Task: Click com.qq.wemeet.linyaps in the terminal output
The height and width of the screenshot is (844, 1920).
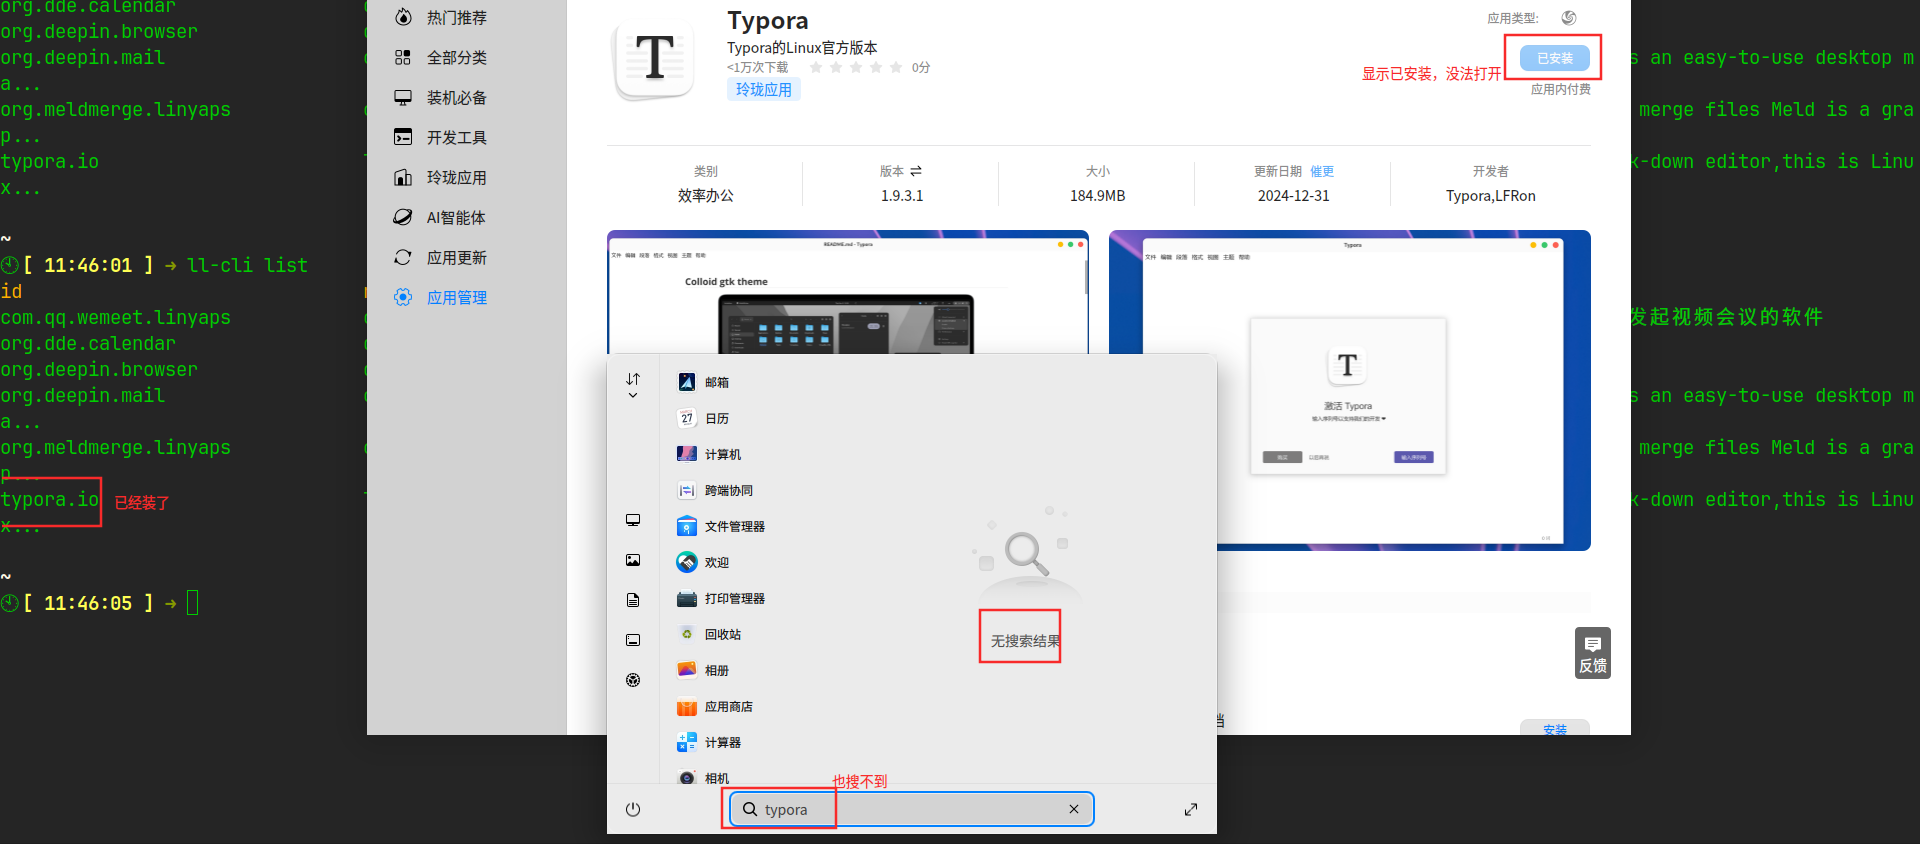Action: pyautogui.click(x=115, y=318)
